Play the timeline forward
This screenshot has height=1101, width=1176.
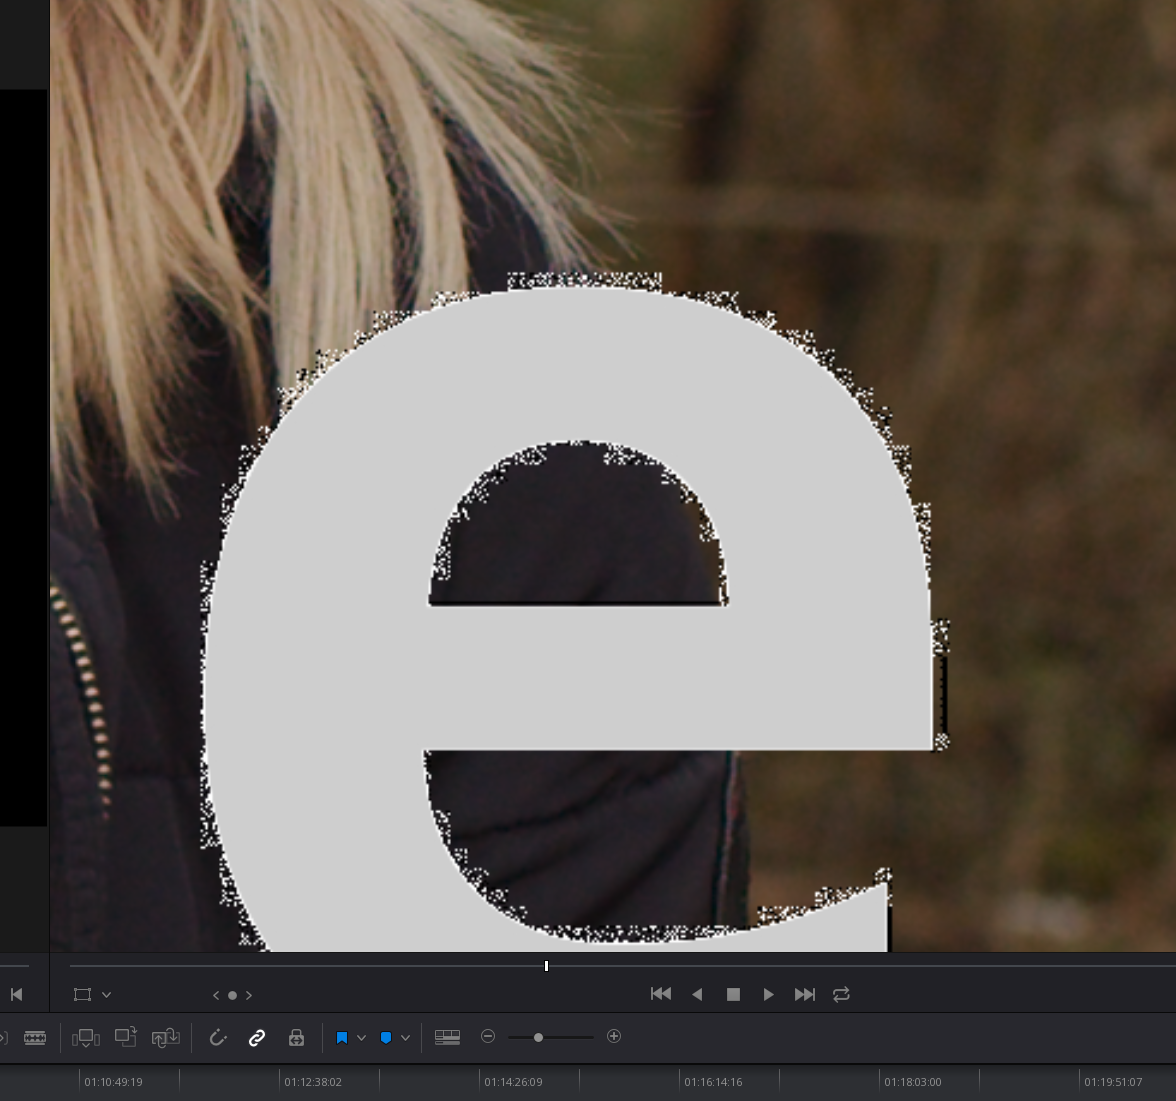click(x=769, y=994)
